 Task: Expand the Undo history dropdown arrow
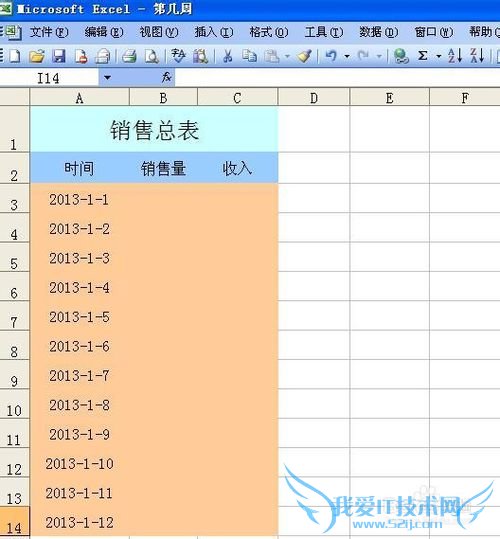pyautogui.click(x=347, y=56)
